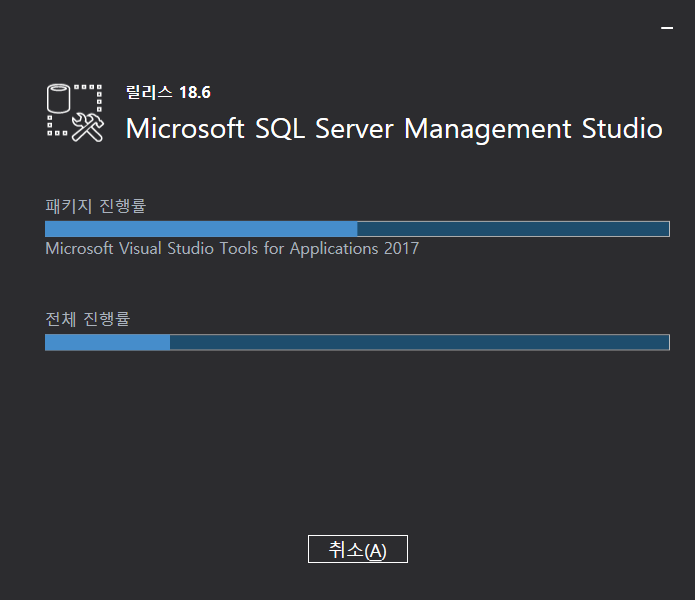Click the 전체 진행률 label
Viewport: 695px width, 600px height.
[x=87, y=319]
